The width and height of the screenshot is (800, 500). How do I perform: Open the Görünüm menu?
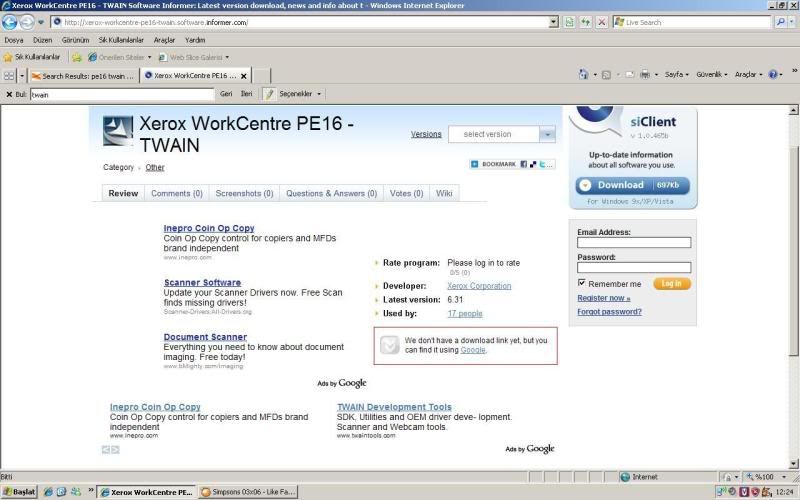(x=76, y=40)
